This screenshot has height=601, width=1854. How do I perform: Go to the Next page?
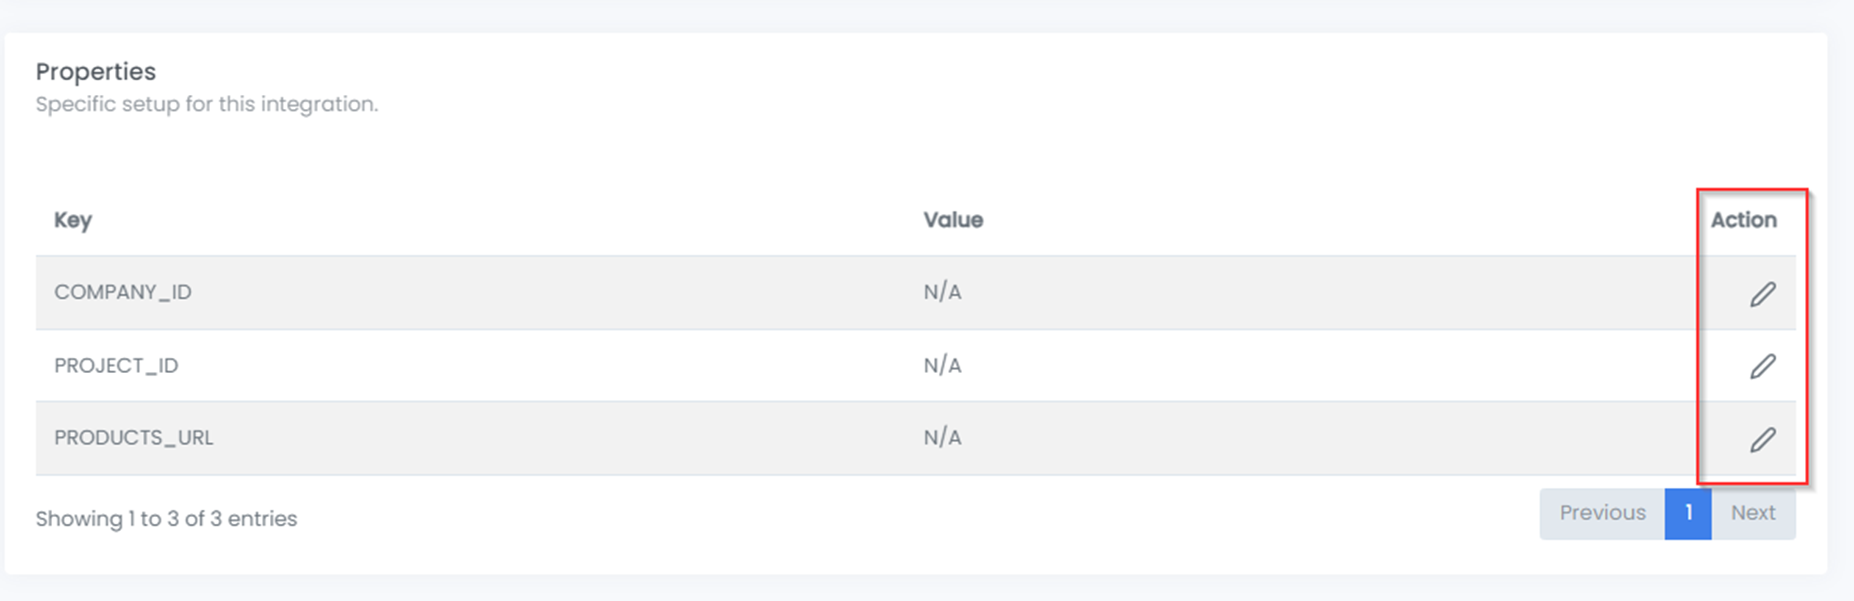point(1753,513)
